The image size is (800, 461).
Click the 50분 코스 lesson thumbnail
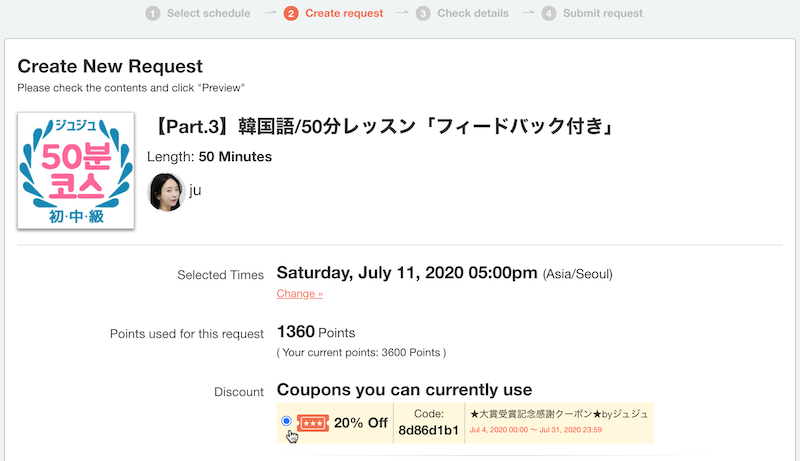click(76, 170)
